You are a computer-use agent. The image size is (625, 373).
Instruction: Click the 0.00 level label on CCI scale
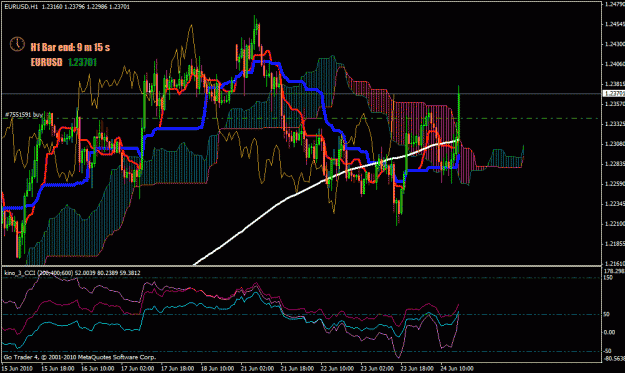[x=609, y=332]
